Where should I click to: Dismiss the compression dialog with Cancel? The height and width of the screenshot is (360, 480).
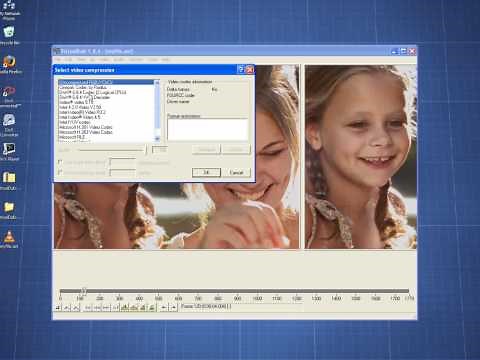(236, 172)
